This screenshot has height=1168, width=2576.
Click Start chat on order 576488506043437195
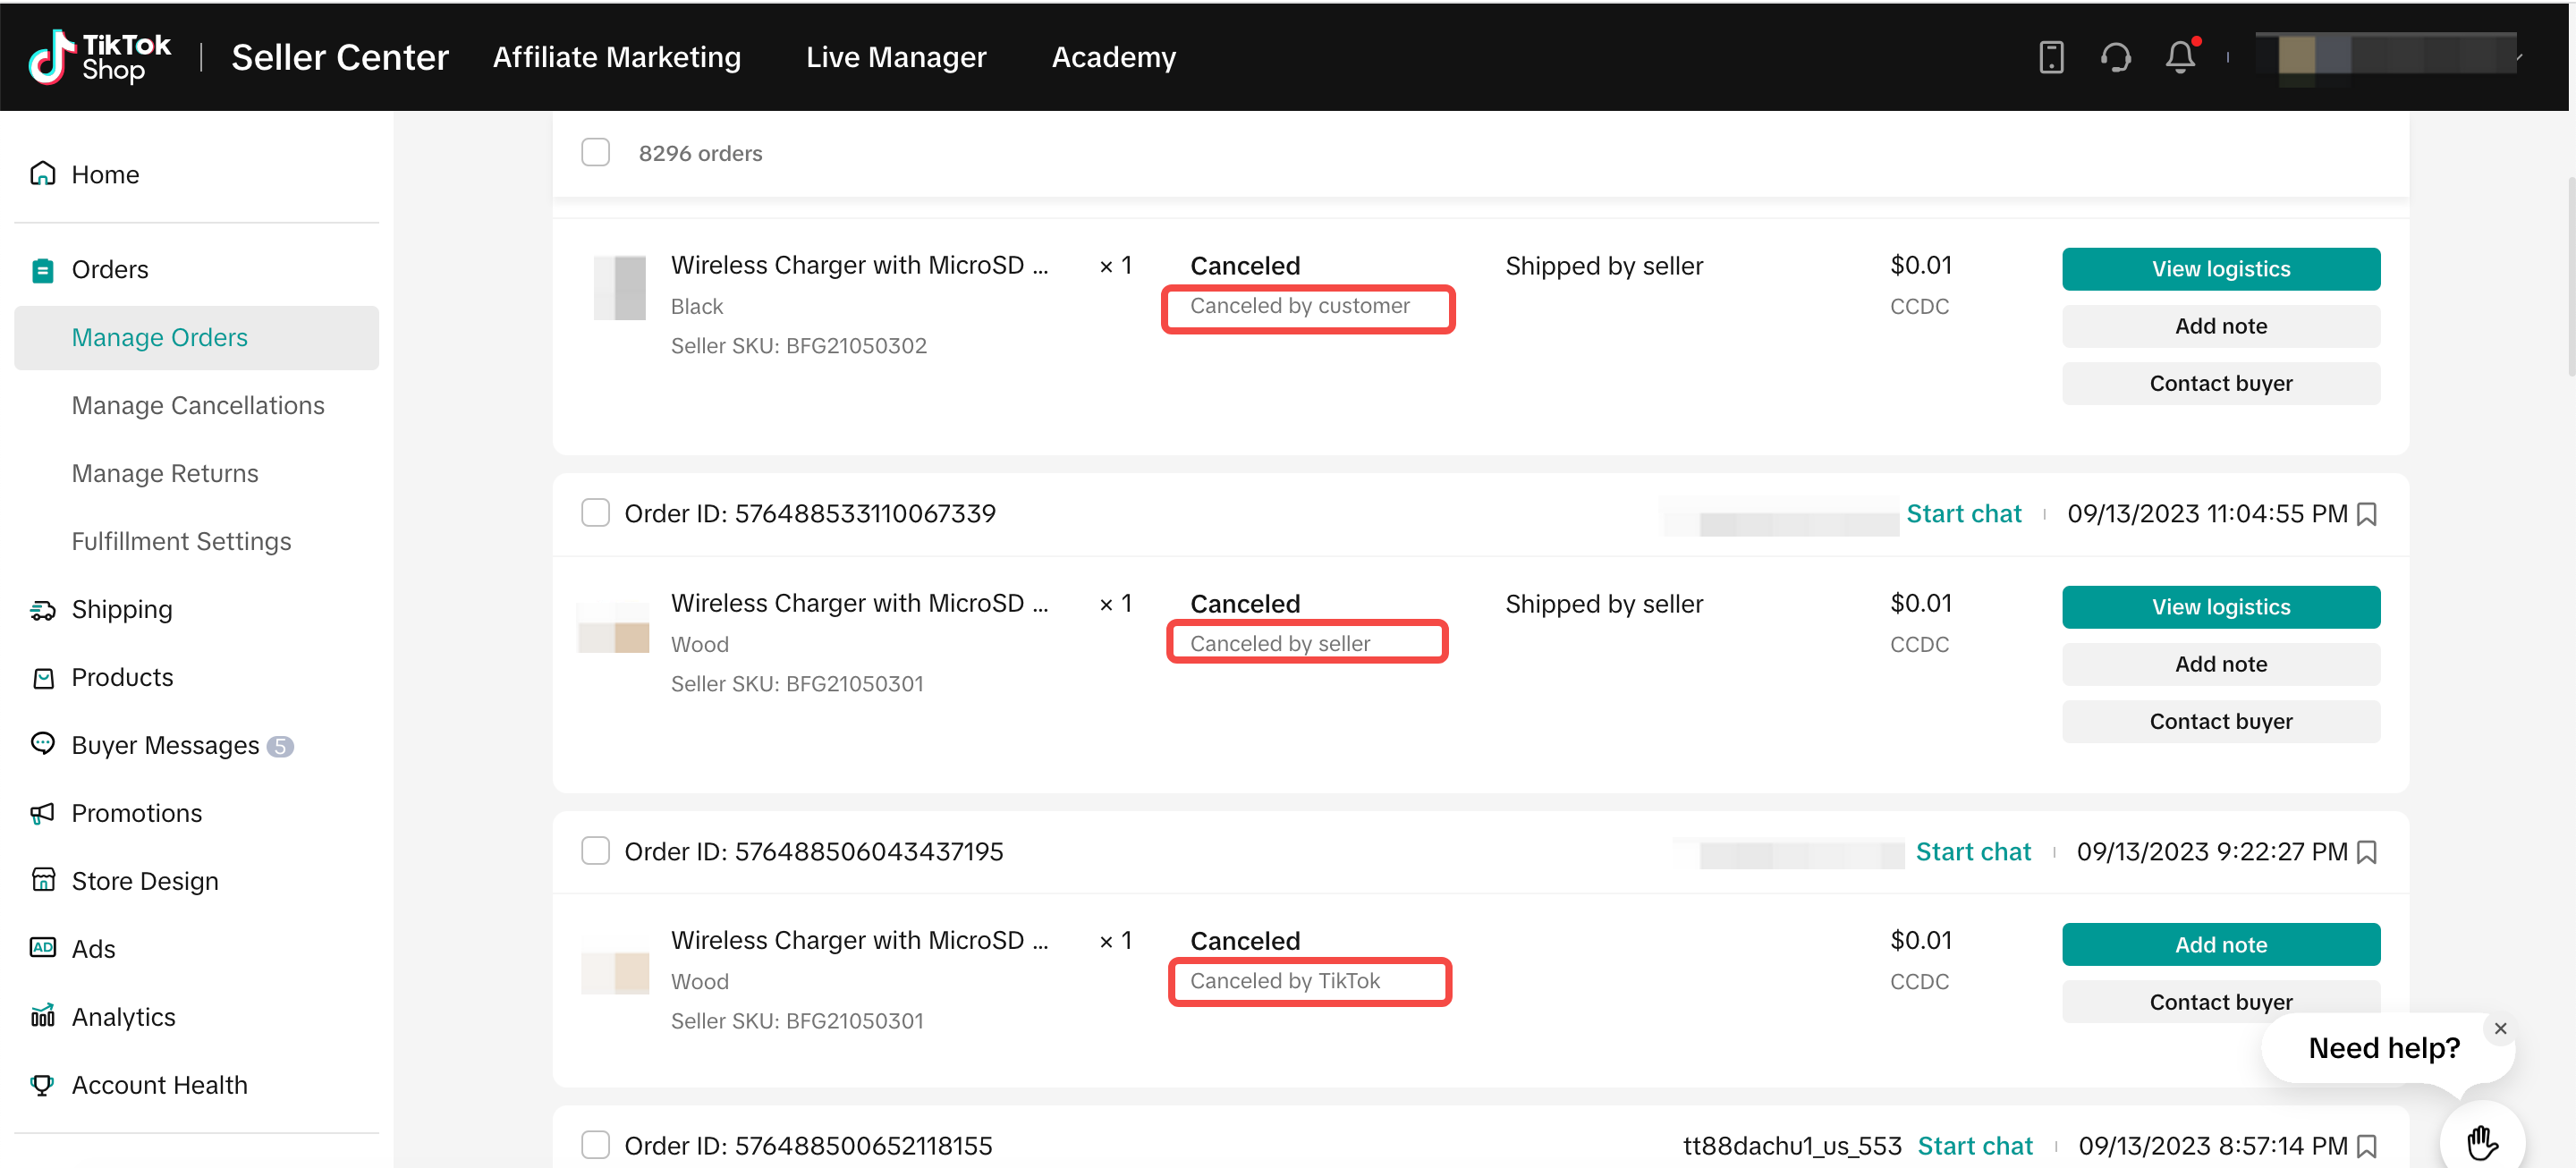[x=1972, y=852]
